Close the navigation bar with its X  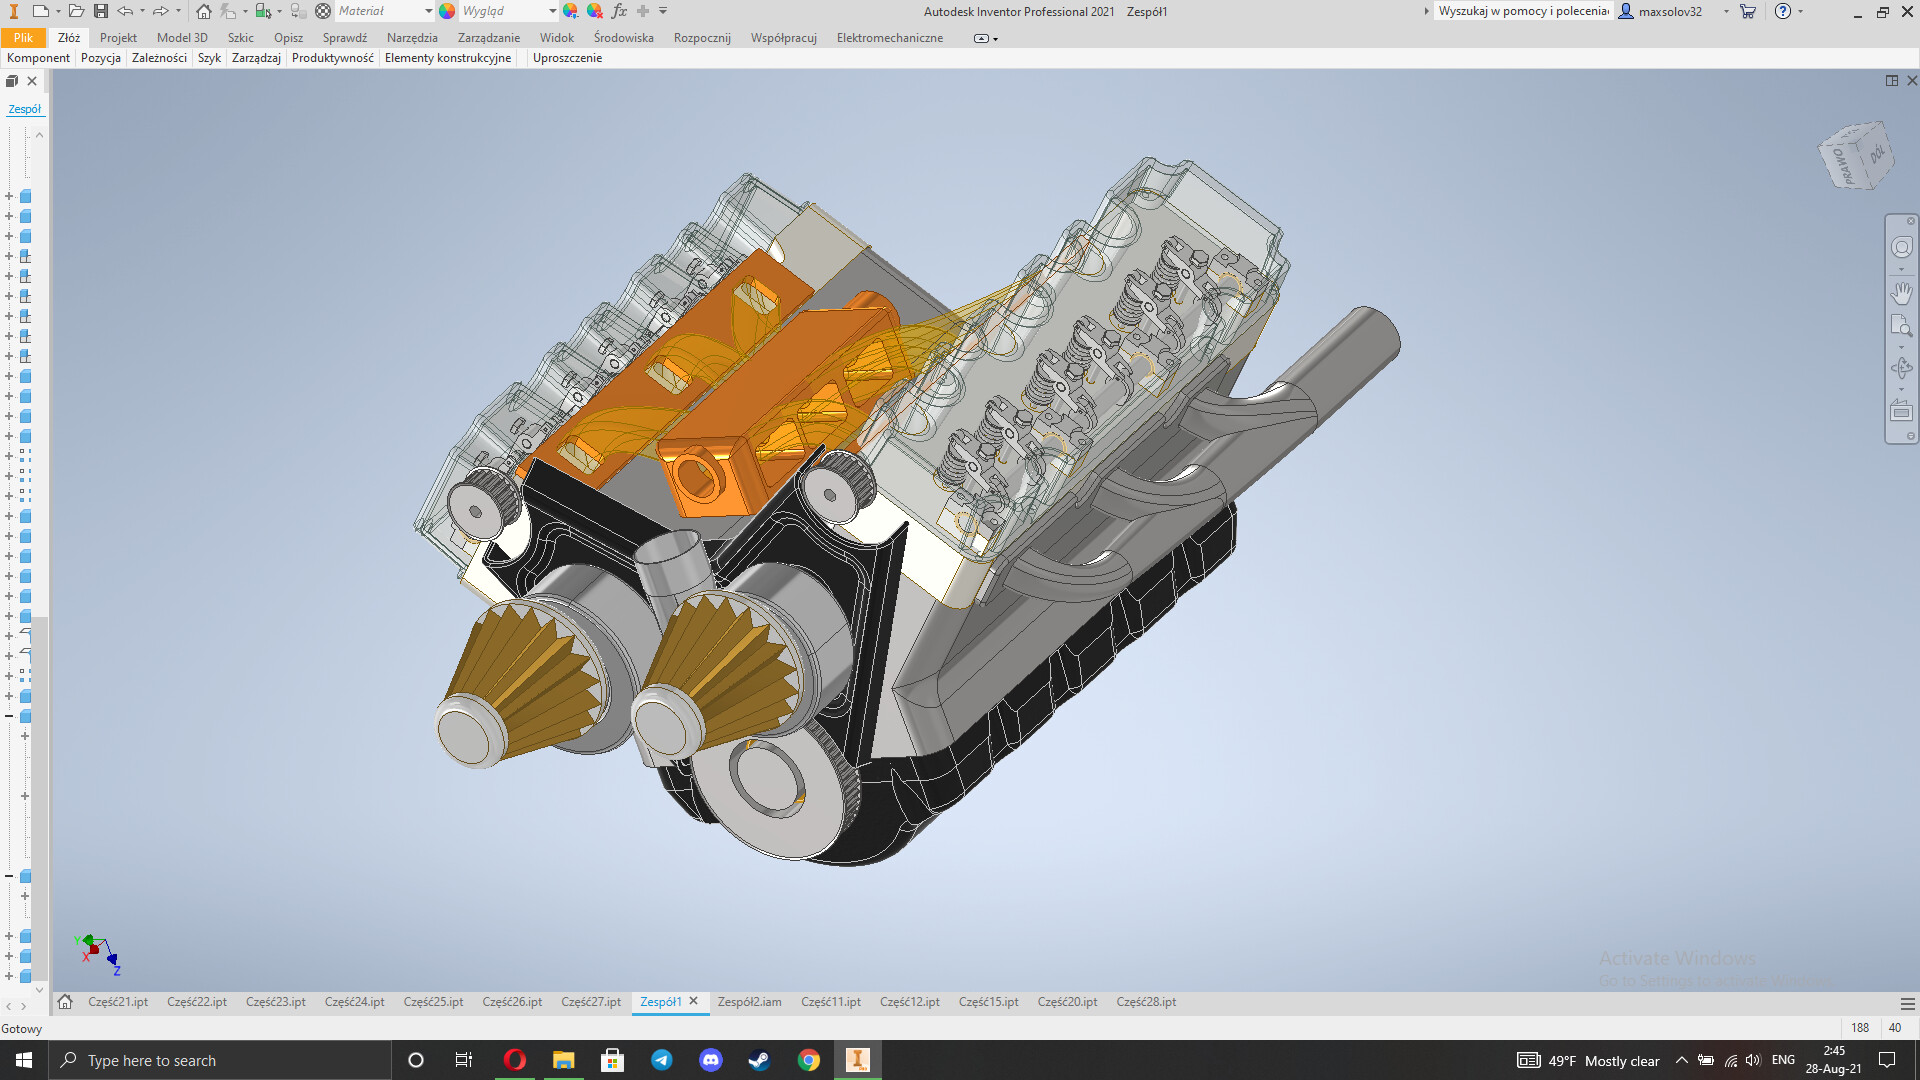click(x=1910, y=221)
